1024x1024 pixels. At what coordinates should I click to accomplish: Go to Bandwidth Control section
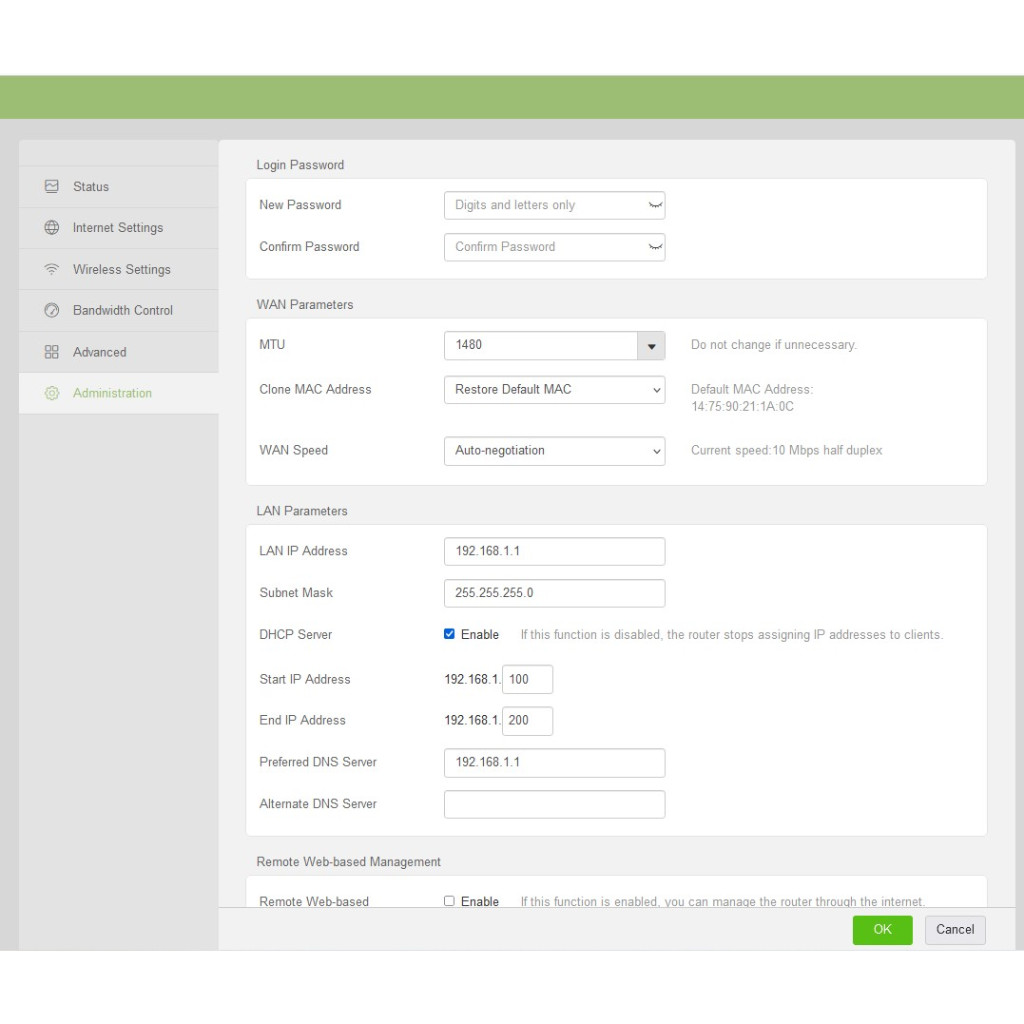tap(122, 311)
